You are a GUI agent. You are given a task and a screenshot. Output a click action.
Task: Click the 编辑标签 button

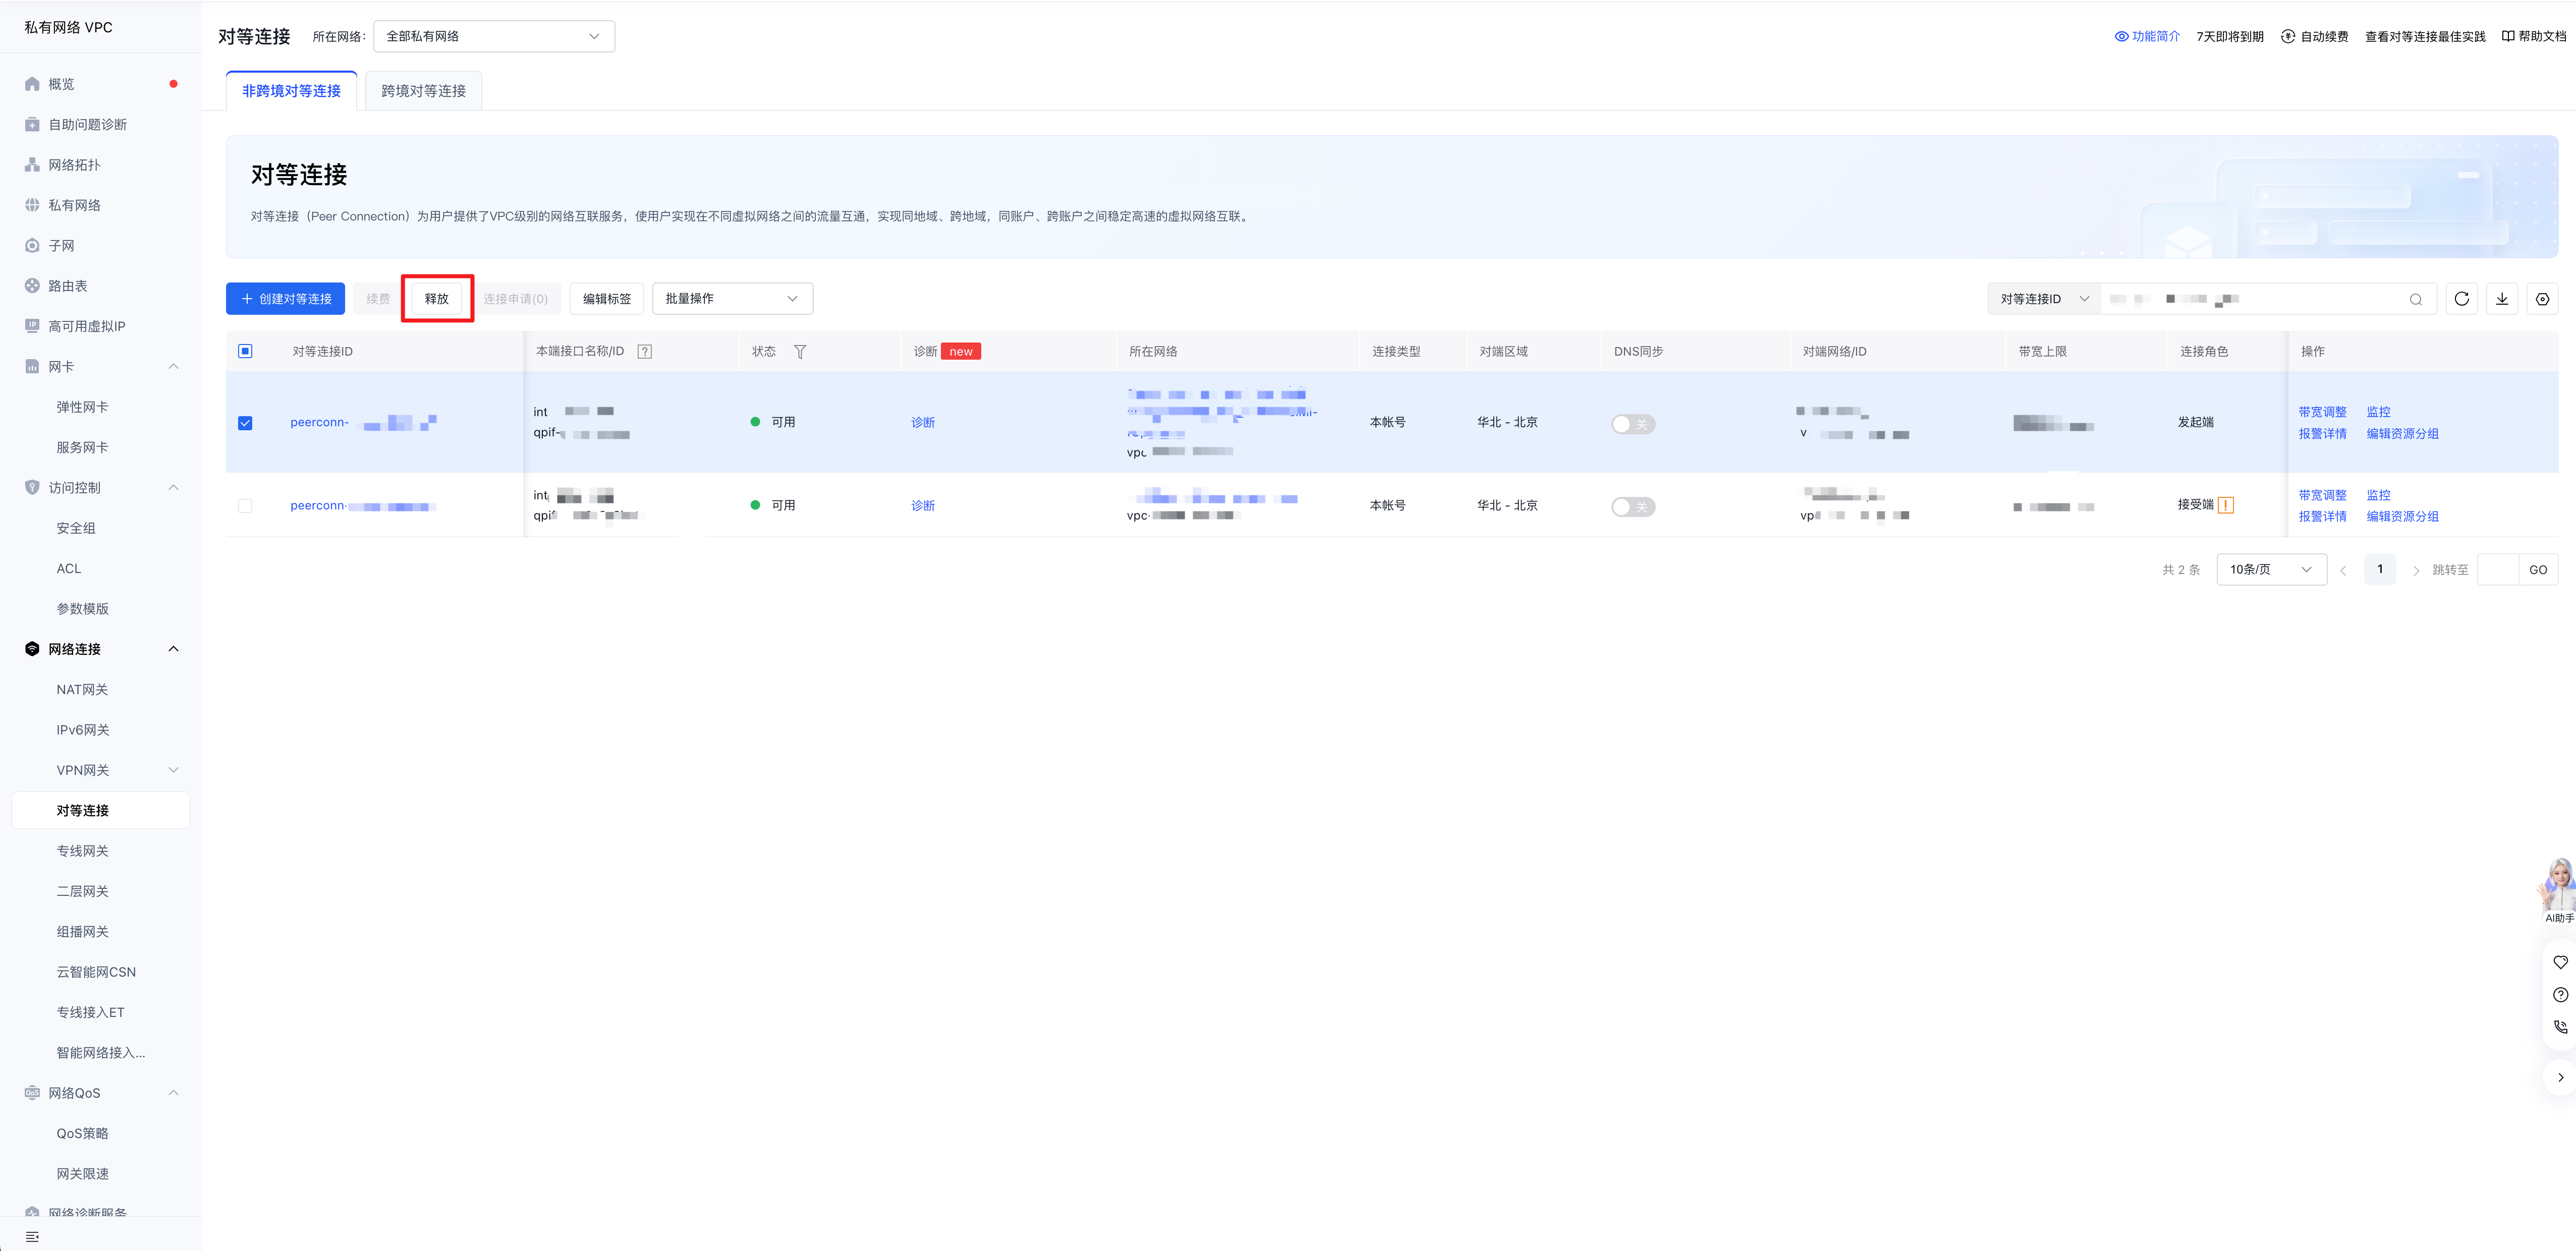point(607,299)
